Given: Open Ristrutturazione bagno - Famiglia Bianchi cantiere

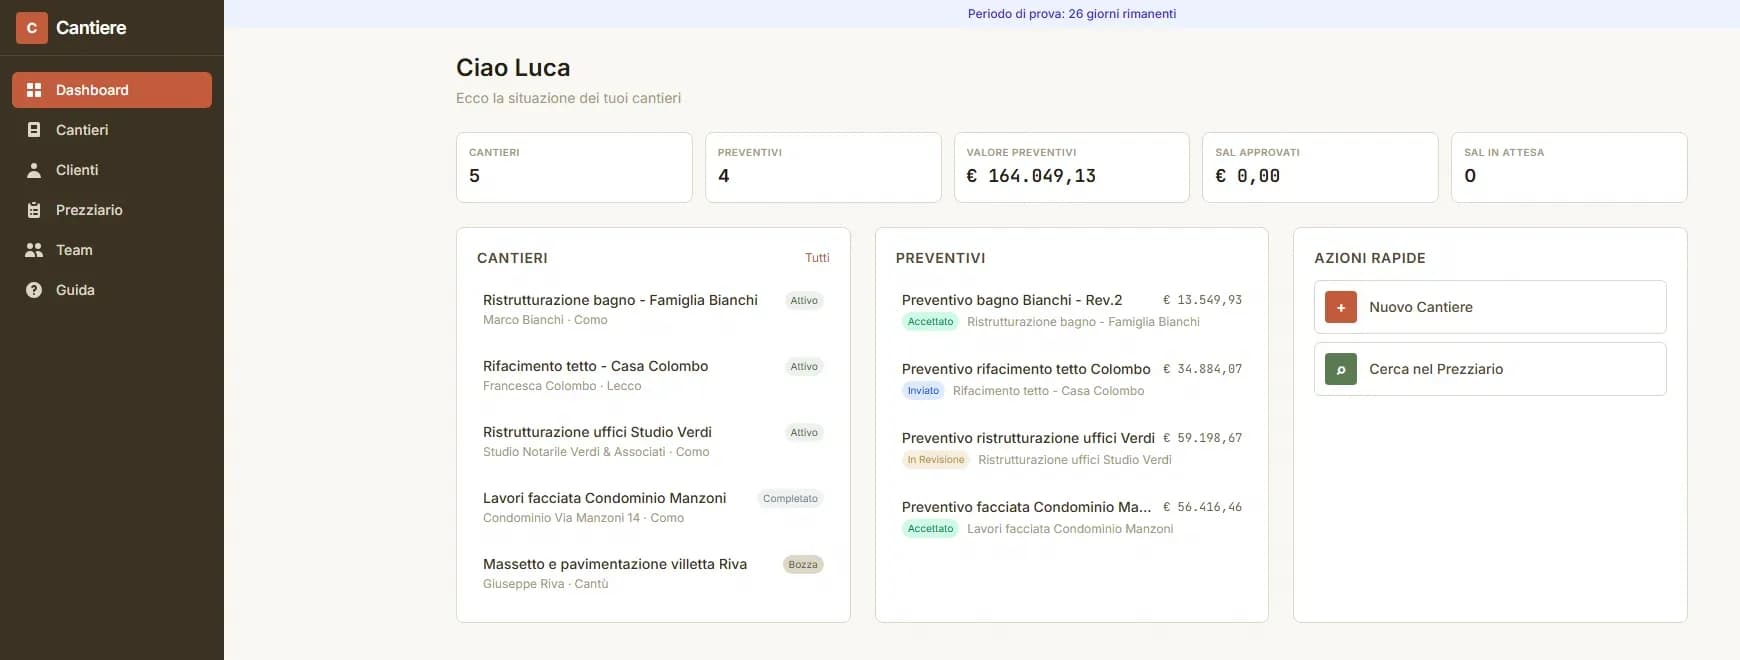Looking at the screenshot, I should pyautogui.click(x=653, y=309).
